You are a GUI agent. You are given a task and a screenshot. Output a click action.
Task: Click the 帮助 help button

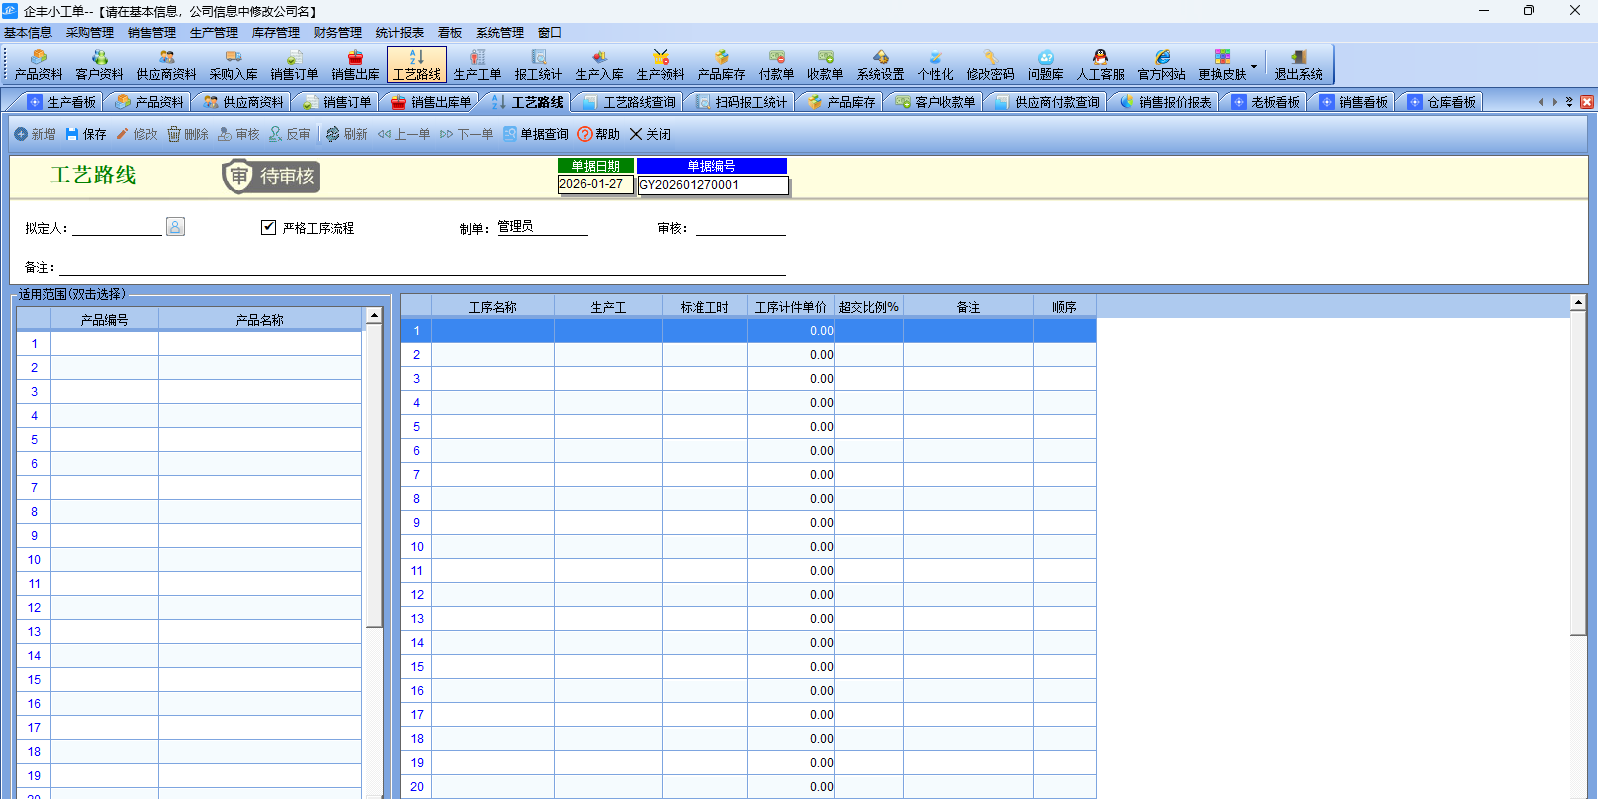pyautogui.click(x=598, y=134)
